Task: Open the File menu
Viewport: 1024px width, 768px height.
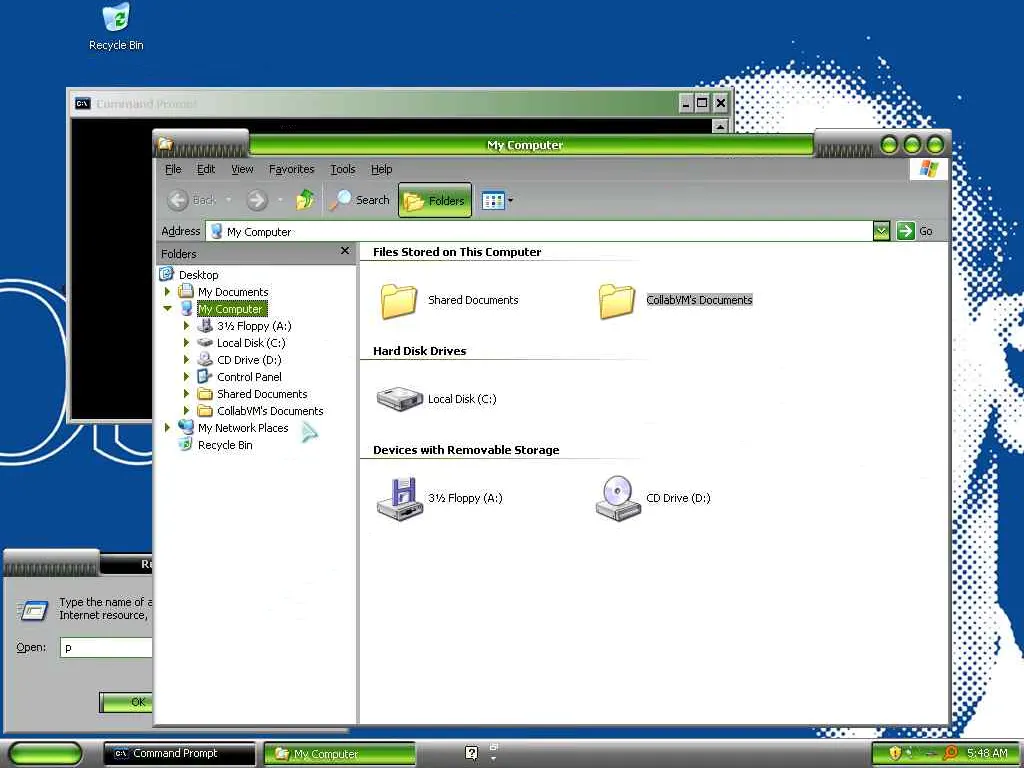Action: click(173, 169)
